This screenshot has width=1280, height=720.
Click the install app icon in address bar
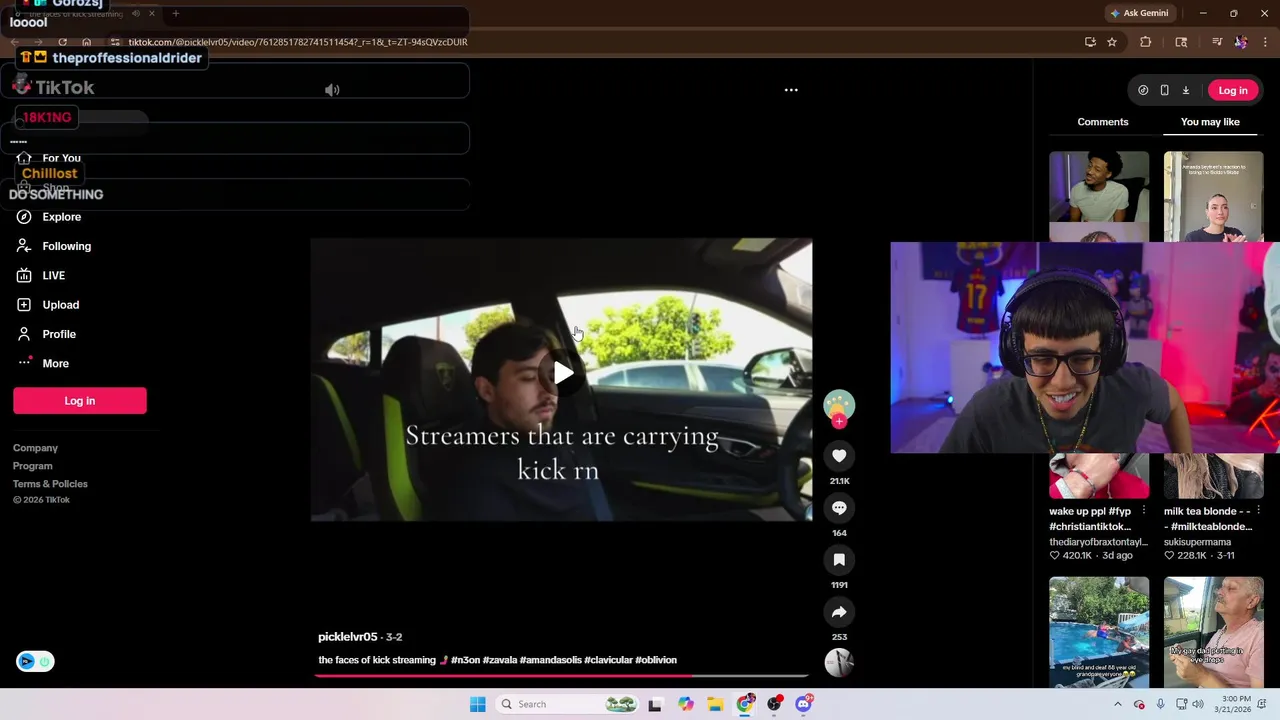point(1090,42)
